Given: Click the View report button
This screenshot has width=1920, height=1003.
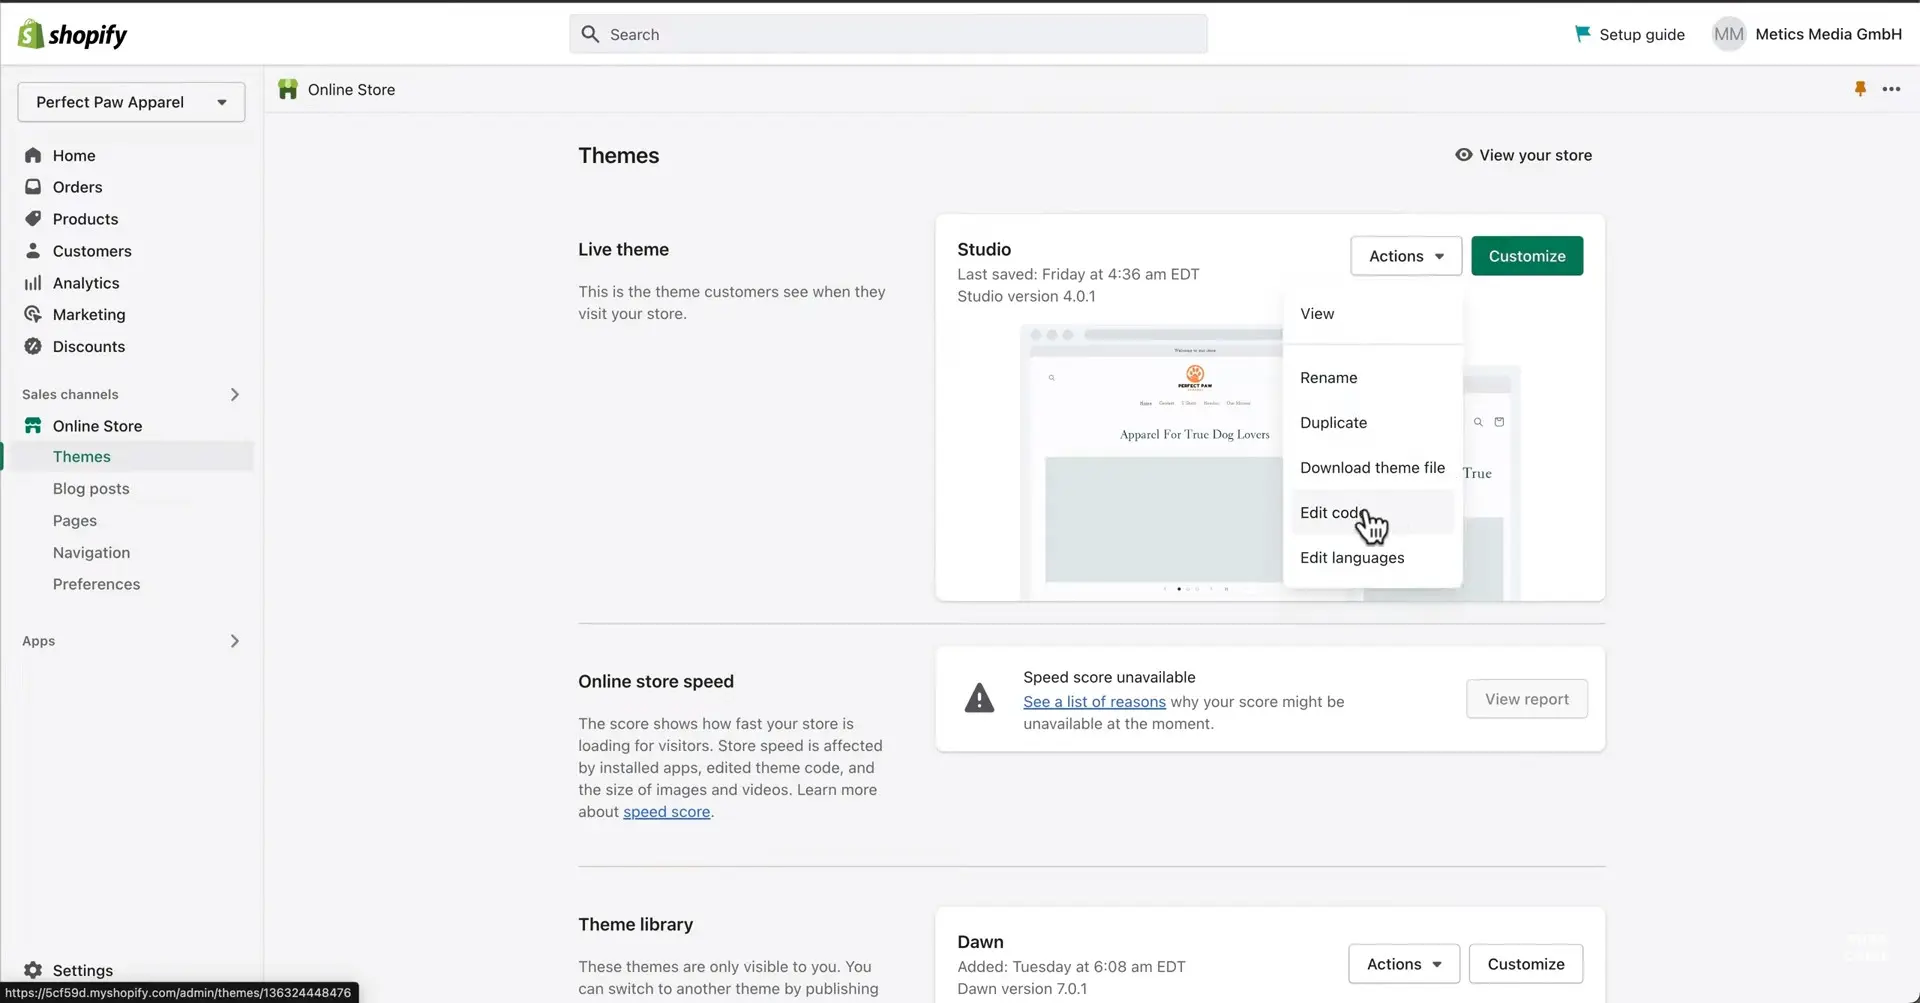Looking at the screenshot, I should [1527, 699].
